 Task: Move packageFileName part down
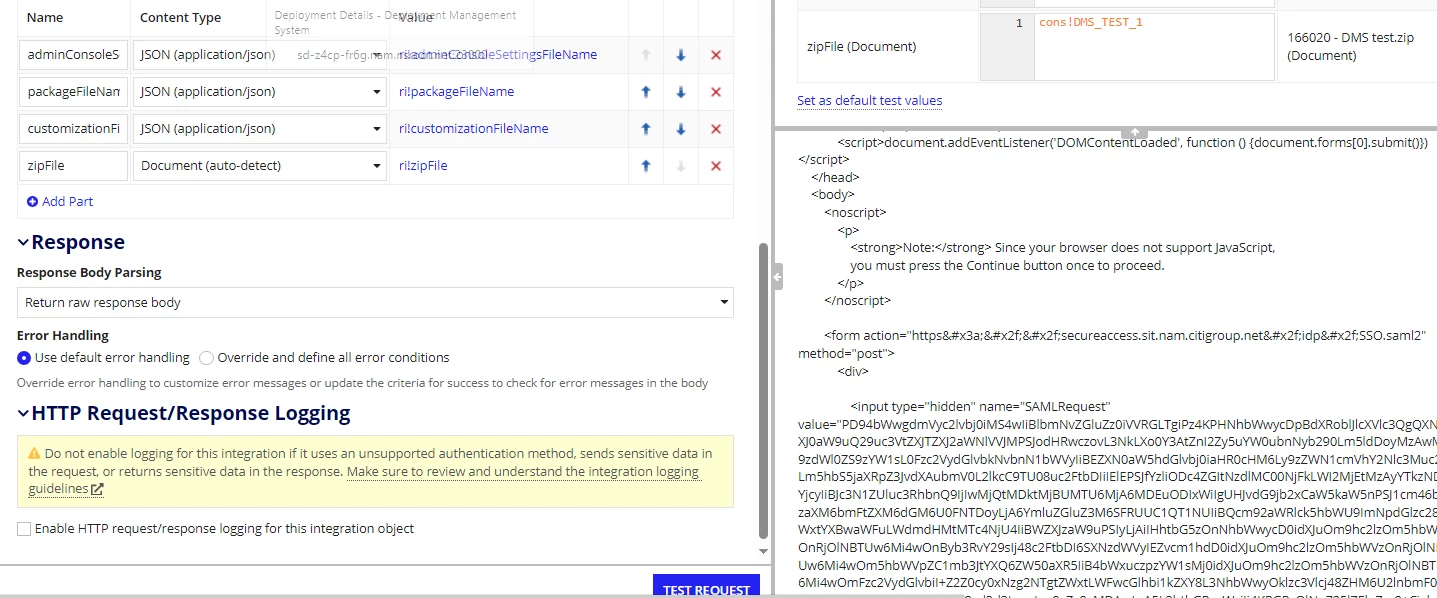(x=681, y=92)
